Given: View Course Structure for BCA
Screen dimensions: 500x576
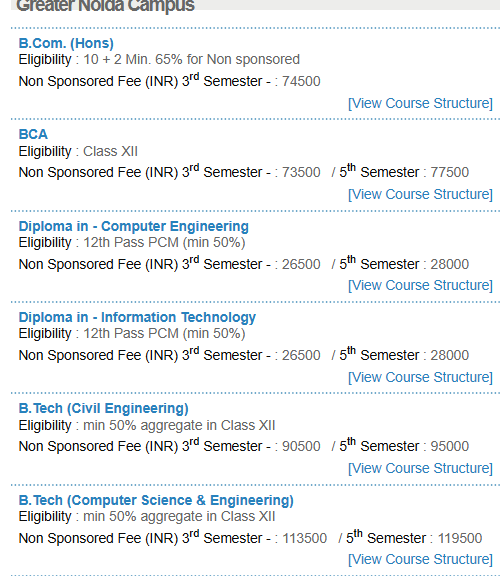Looking at the screenshot, I should [x=420, y=194].
